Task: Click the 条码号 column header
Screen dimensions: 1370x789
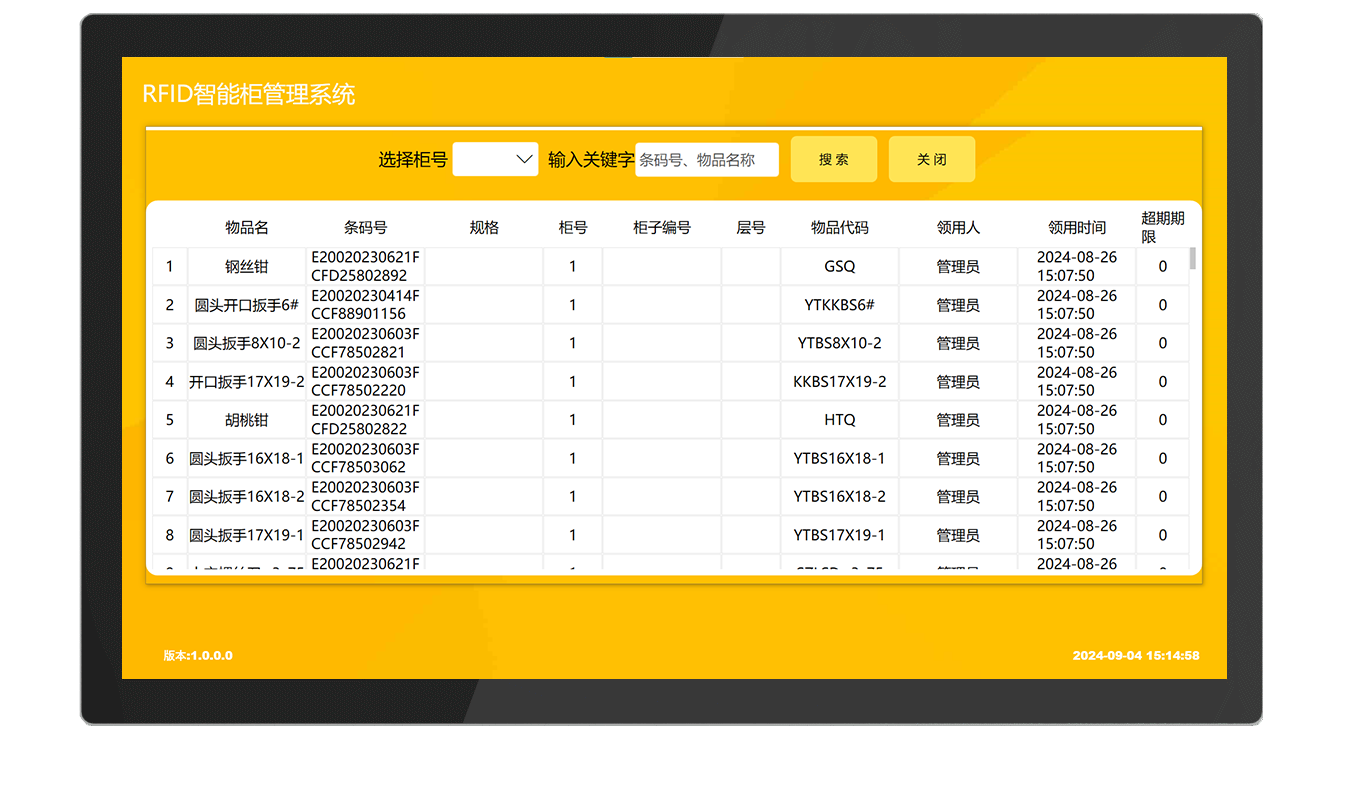Action: pyautogui.click(x=365, y=228)
